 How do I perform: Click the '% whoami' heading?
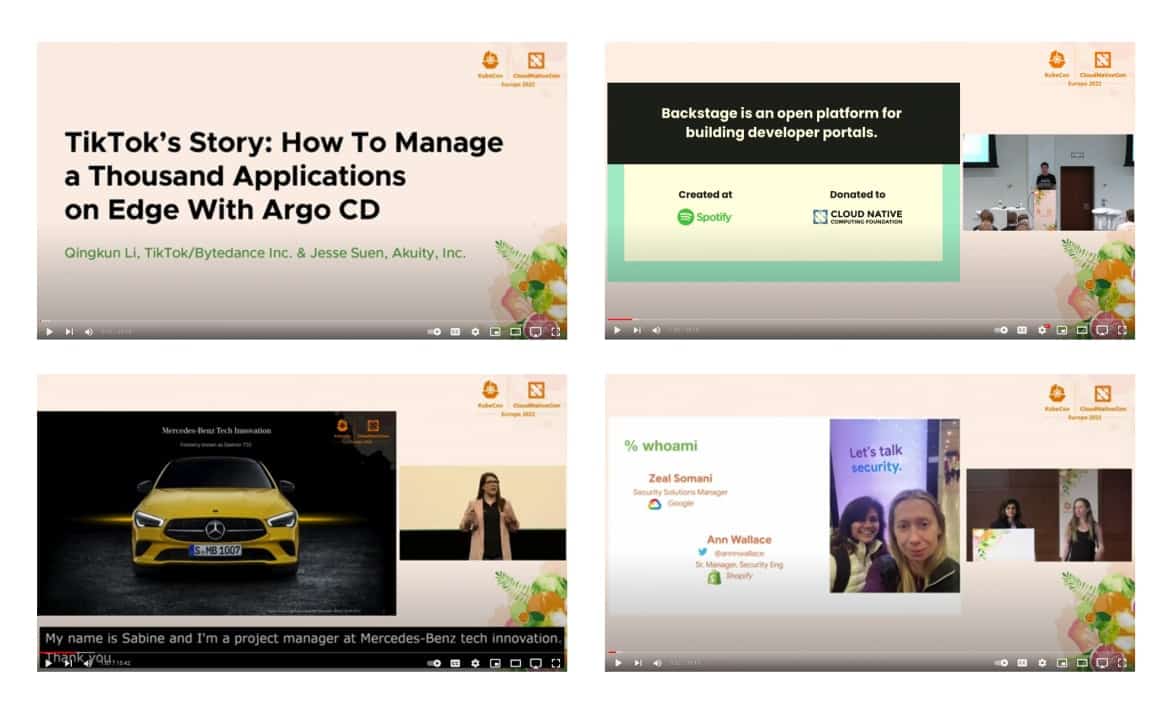pyautogui.click(x=661, y=446)
